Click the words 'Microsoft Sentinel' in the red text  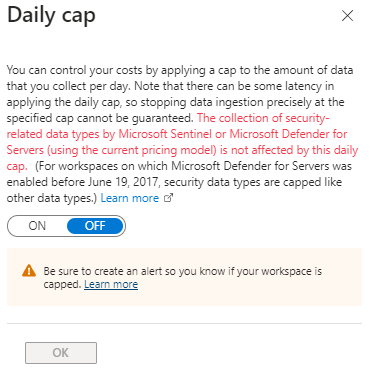click(x=165, y=134)
